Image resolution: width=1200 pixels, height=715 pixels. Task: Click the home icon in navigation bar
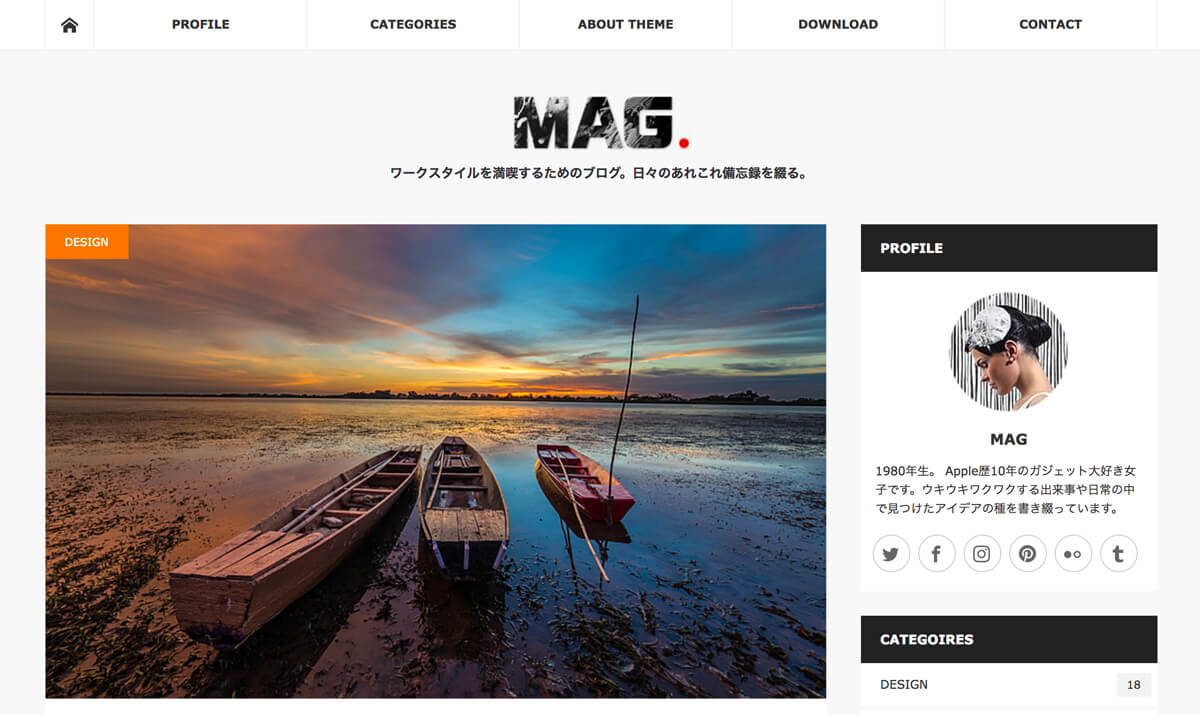69,25
